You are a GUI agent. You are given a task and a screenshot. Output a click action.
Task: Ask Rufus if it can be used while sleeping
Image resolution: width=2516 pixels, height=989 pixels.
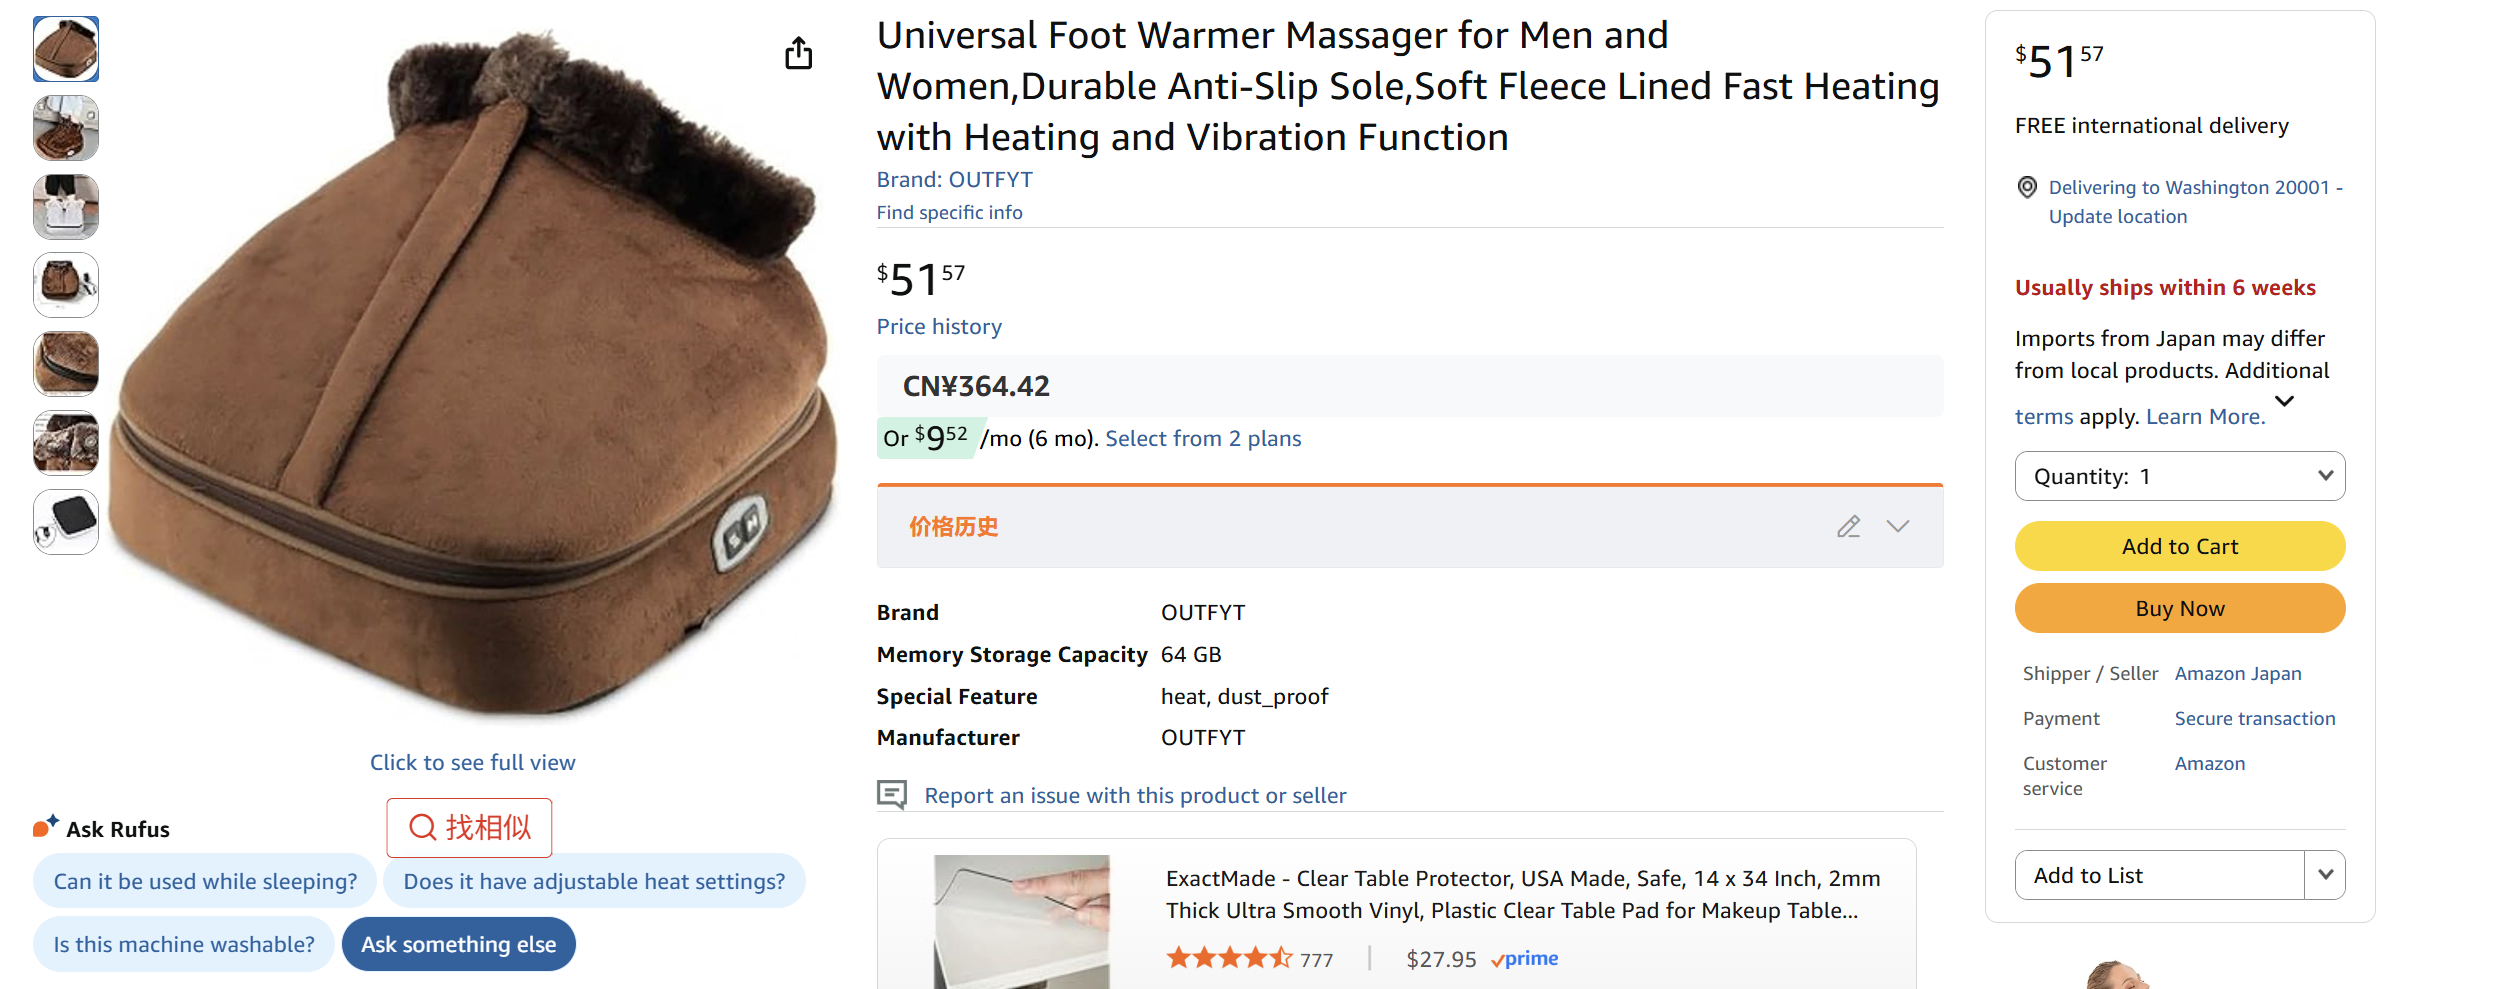204,881
